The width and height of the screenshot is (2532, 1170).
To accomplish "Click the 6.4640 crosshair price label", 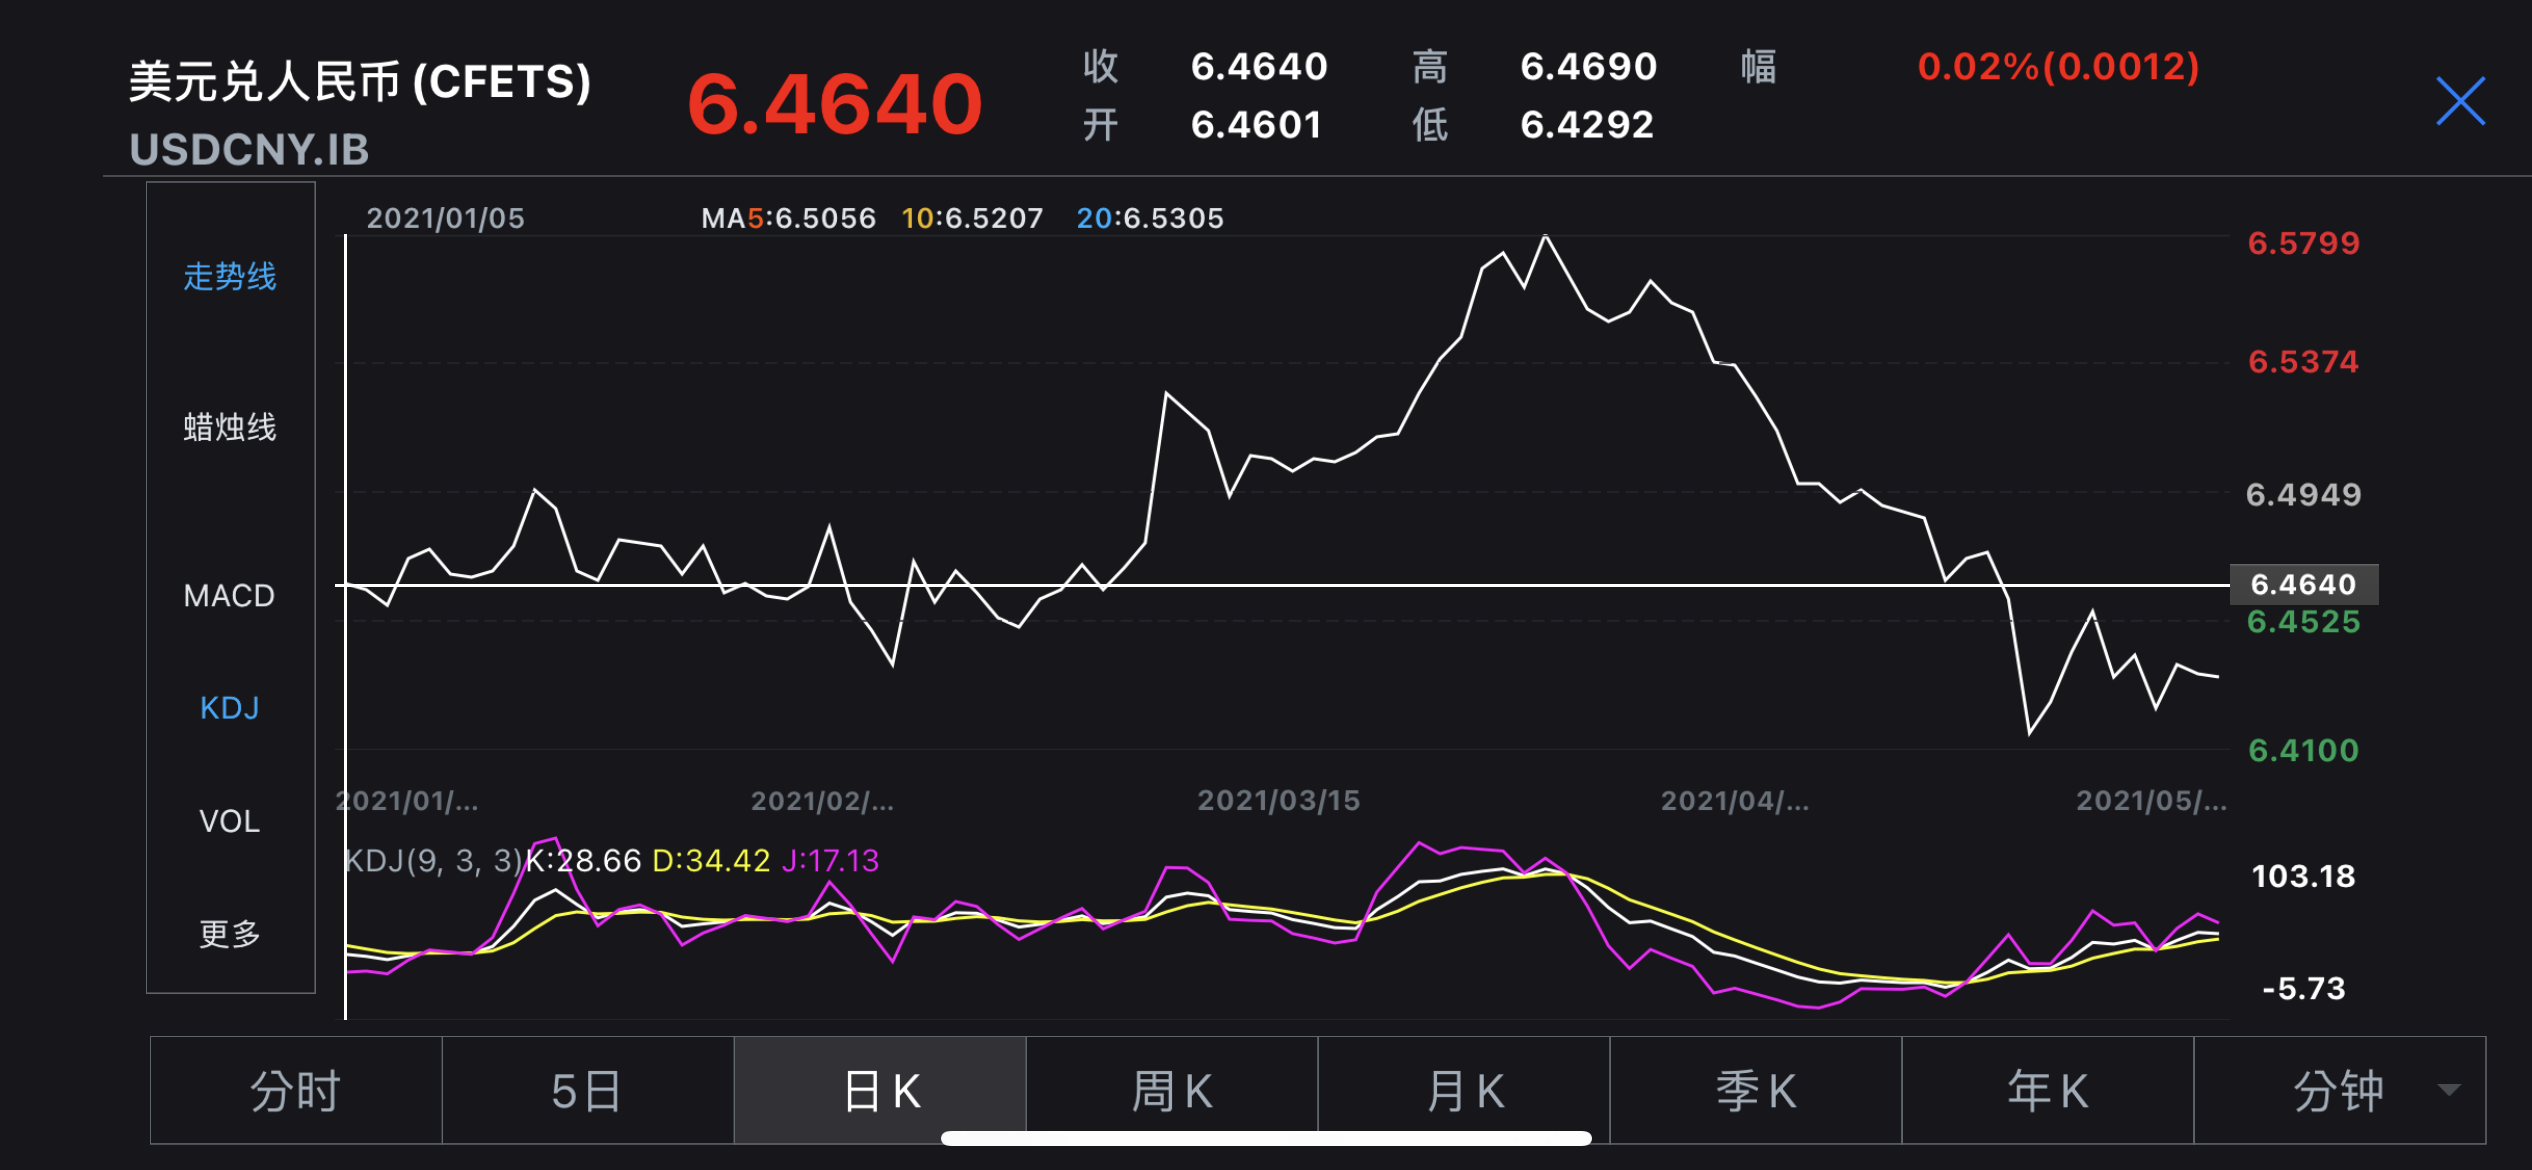I will (x=2304, y=584).
